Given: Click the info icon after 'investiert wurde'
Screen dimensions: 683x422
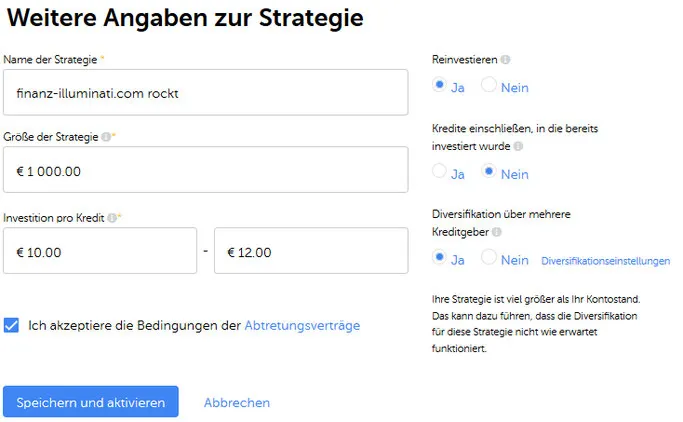Looking at the screenshot, I should coord(518,146).
